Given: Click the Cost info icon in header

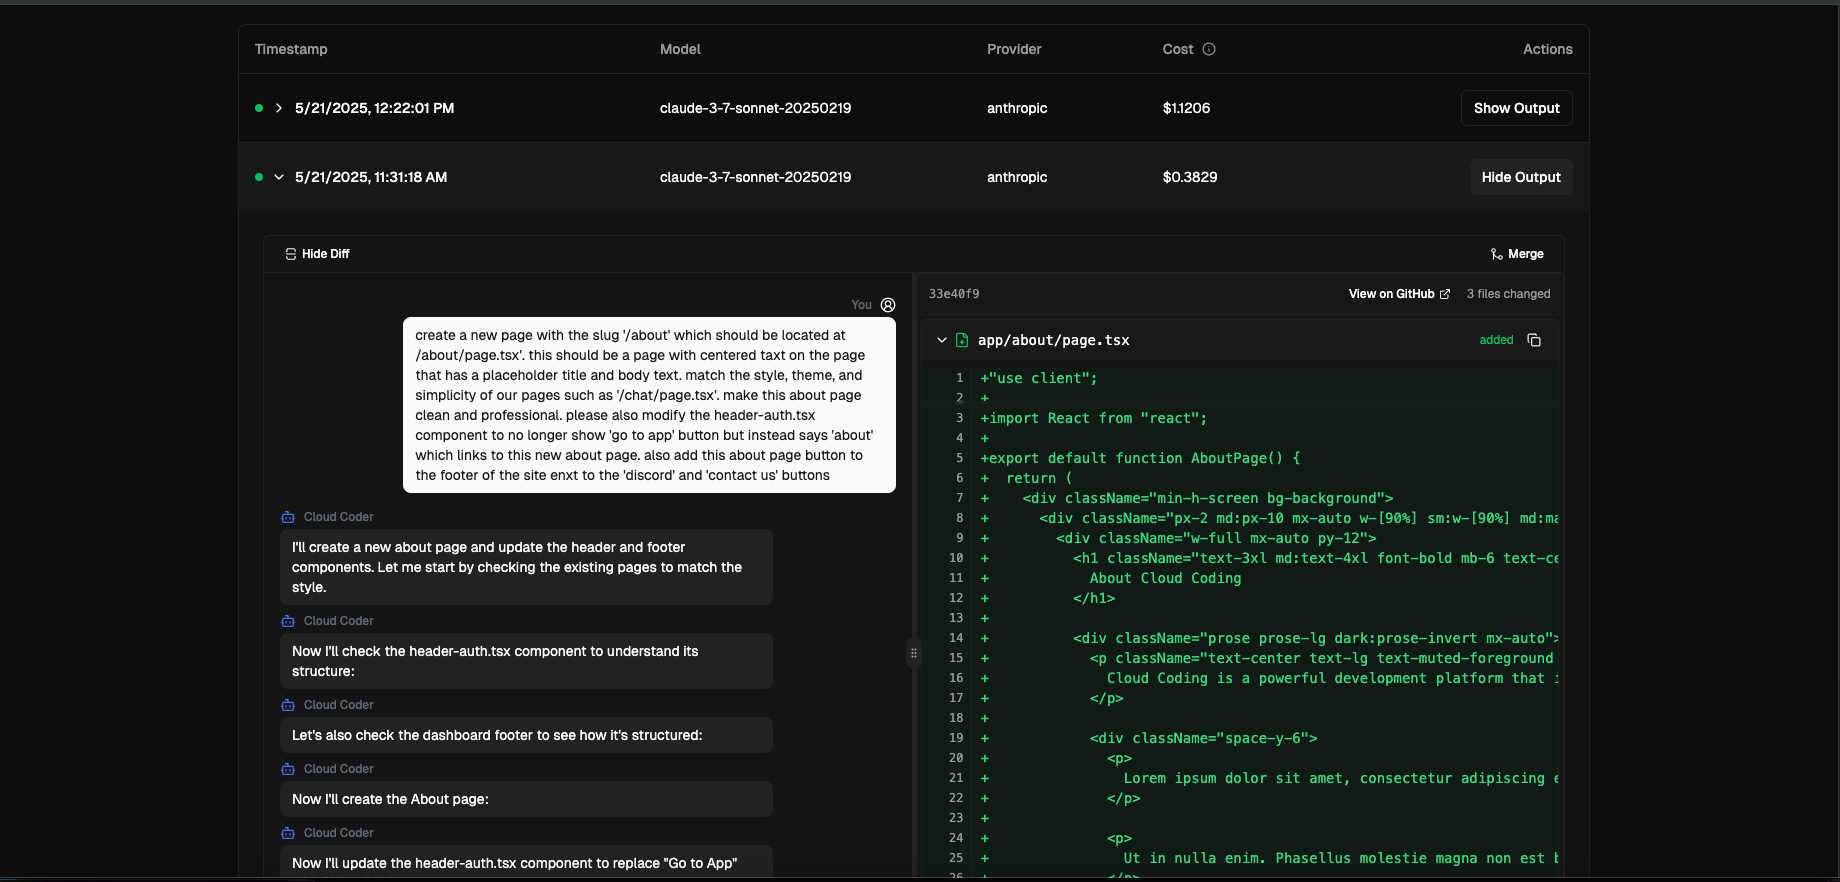Looking at the screenshot, I should coord(1209,49).
